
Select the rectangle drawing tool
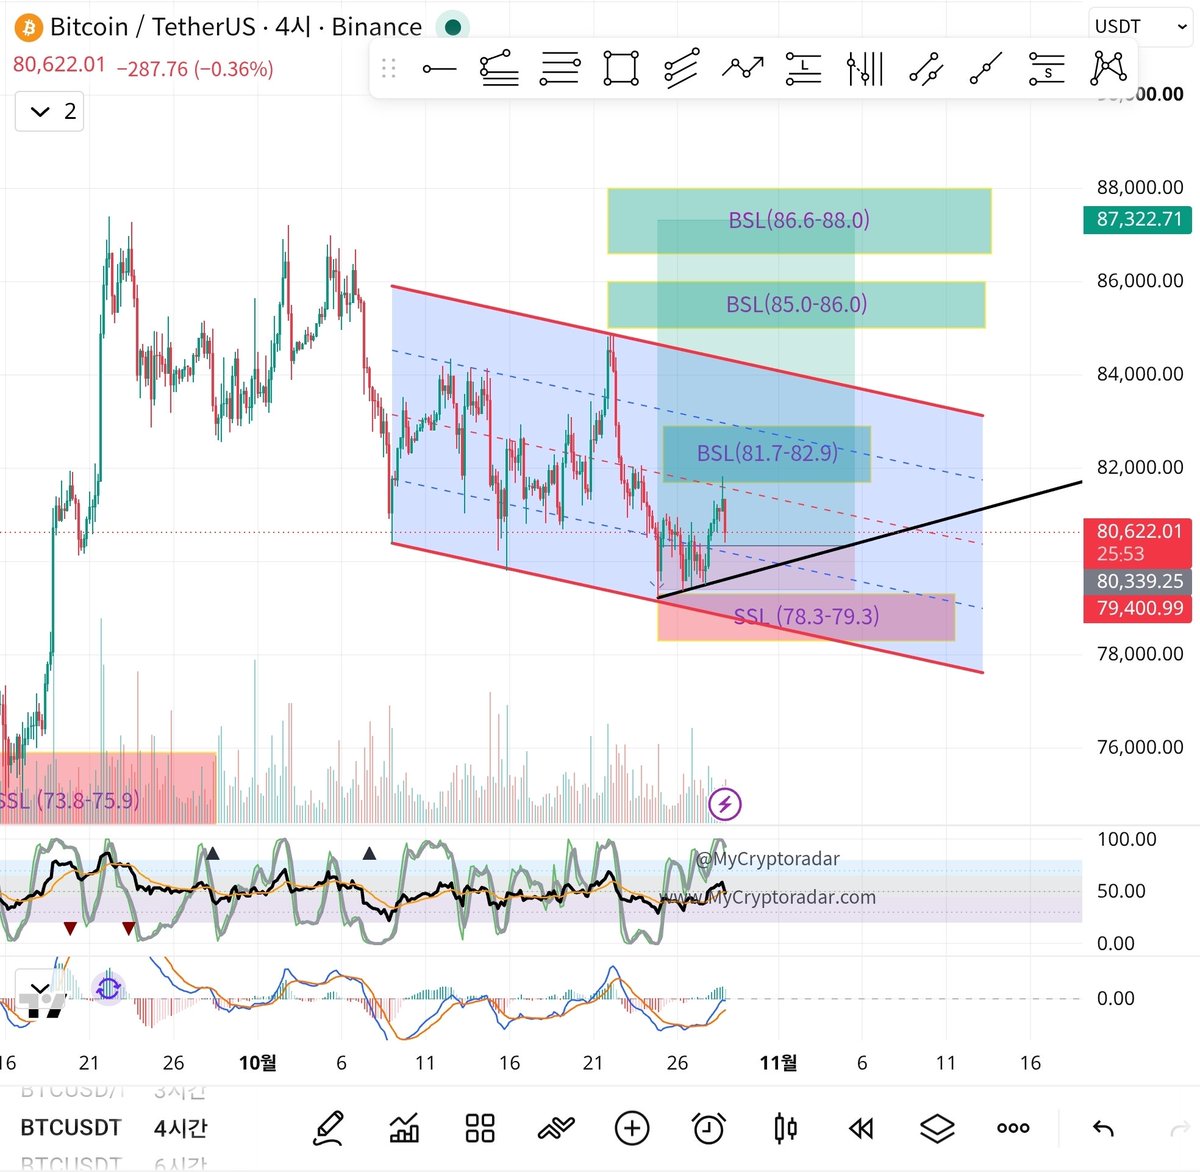click(x=621, y=69)
